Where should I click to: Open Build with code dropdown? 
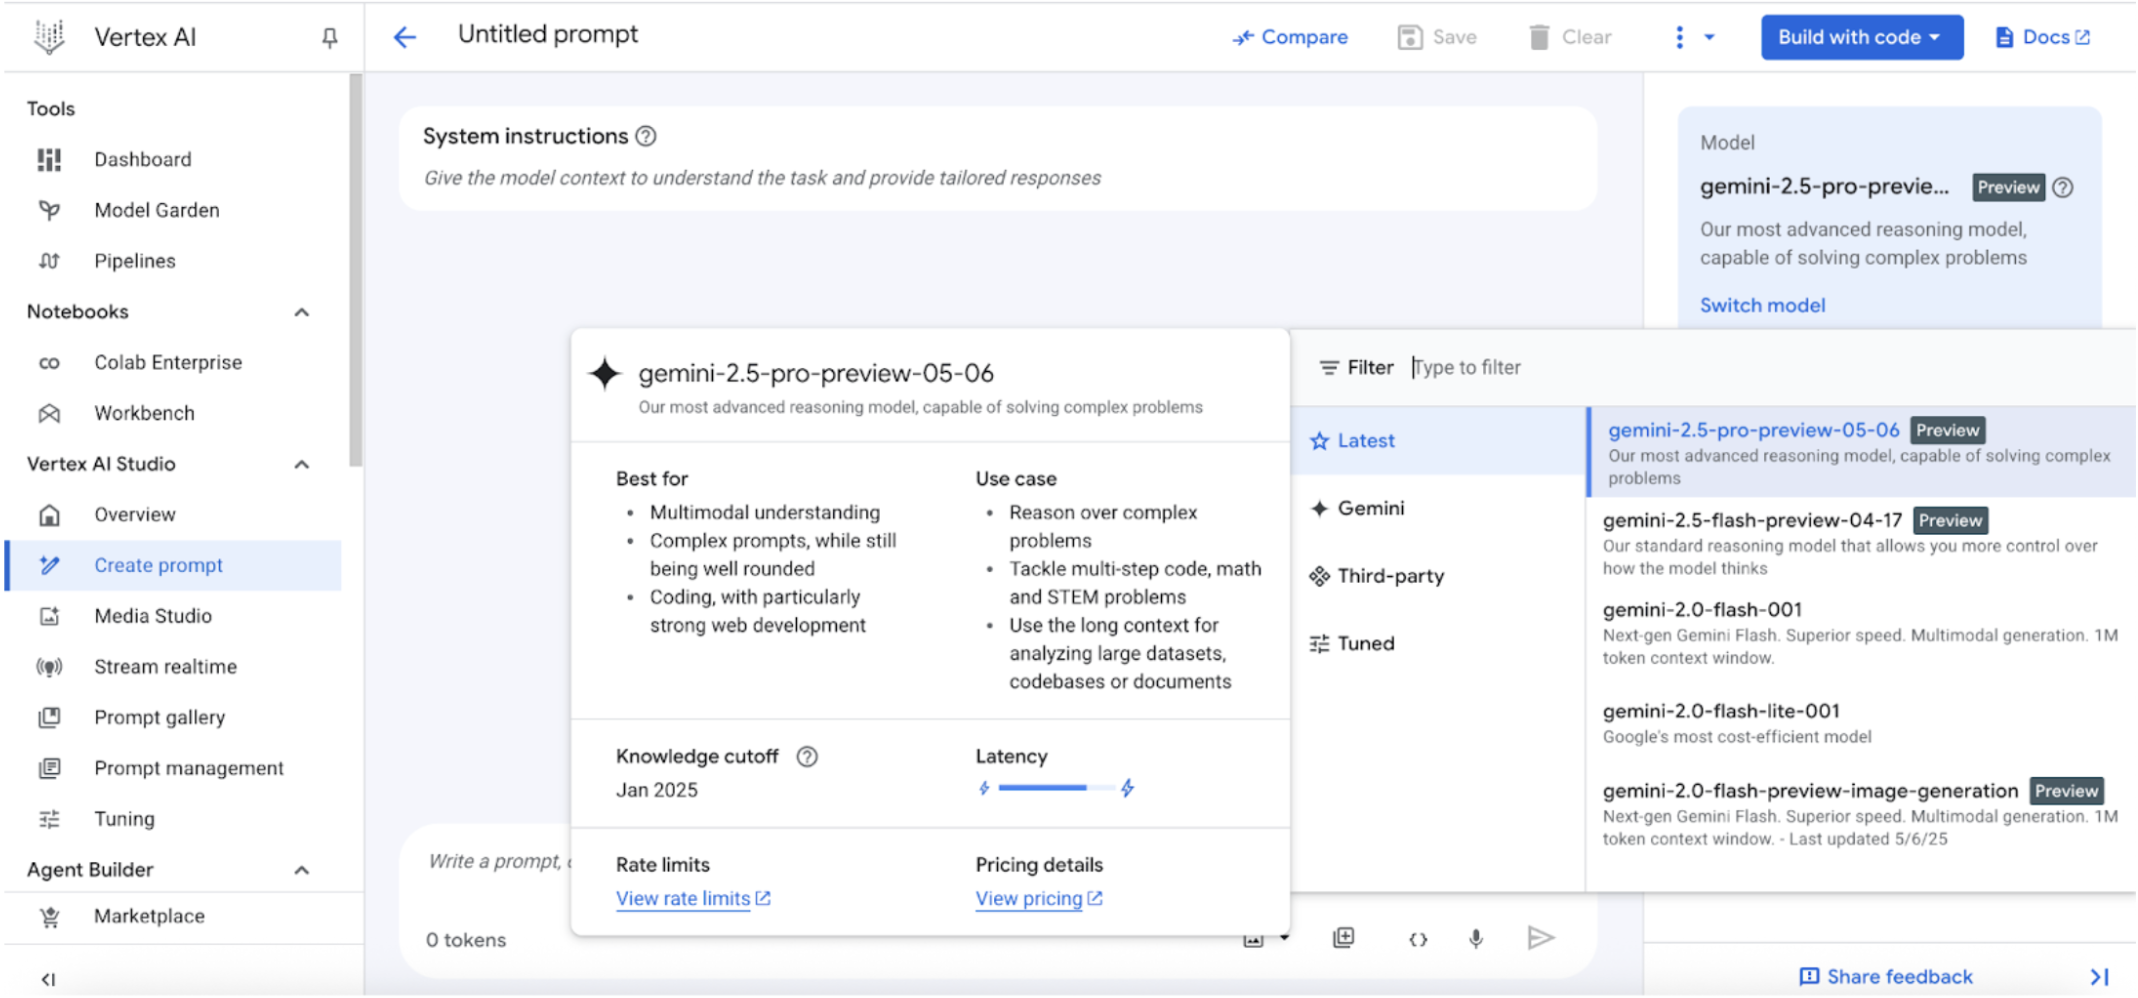(1861, 37)
